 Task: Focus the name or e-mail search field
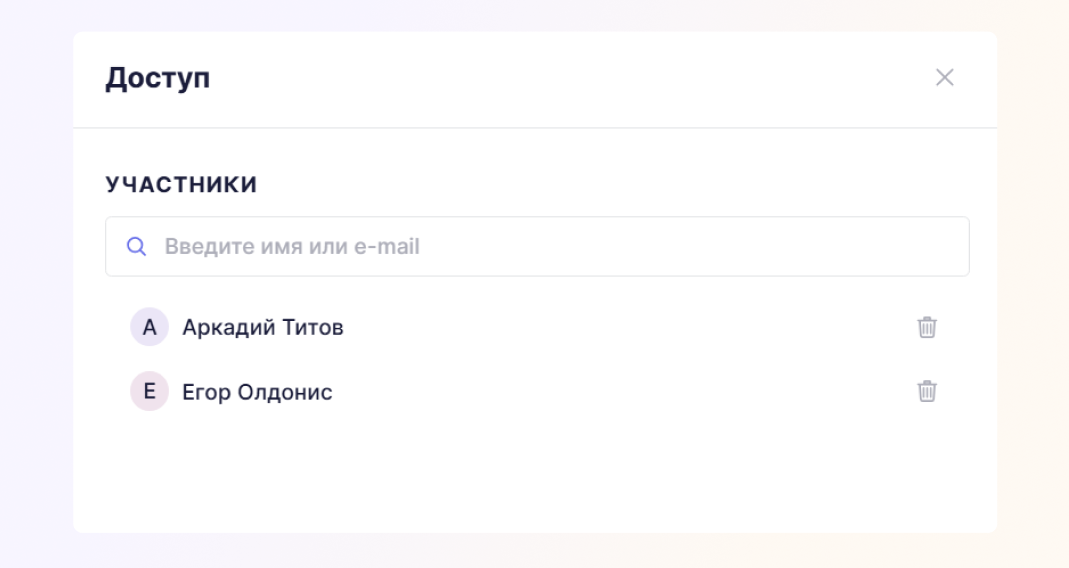pyautogui.click(x=537, y=246)
